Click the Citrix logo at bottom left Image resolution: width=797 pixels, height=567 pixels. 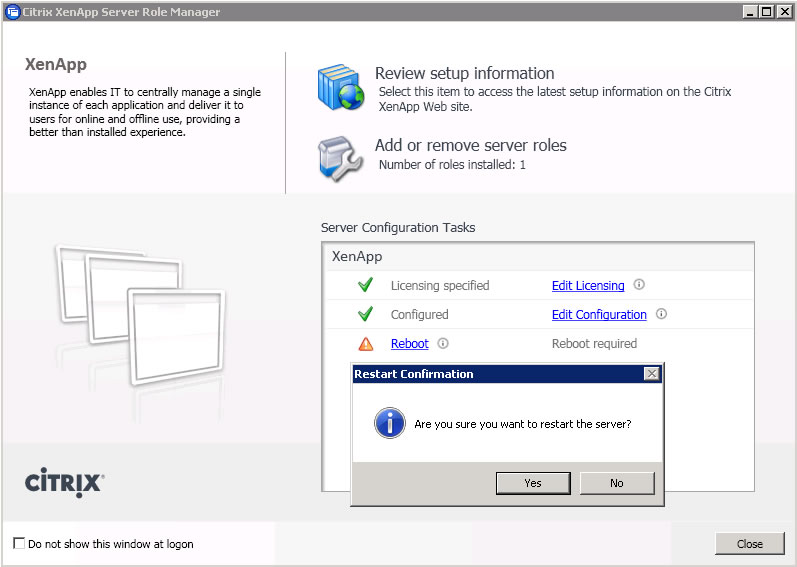tap(65, 482)
